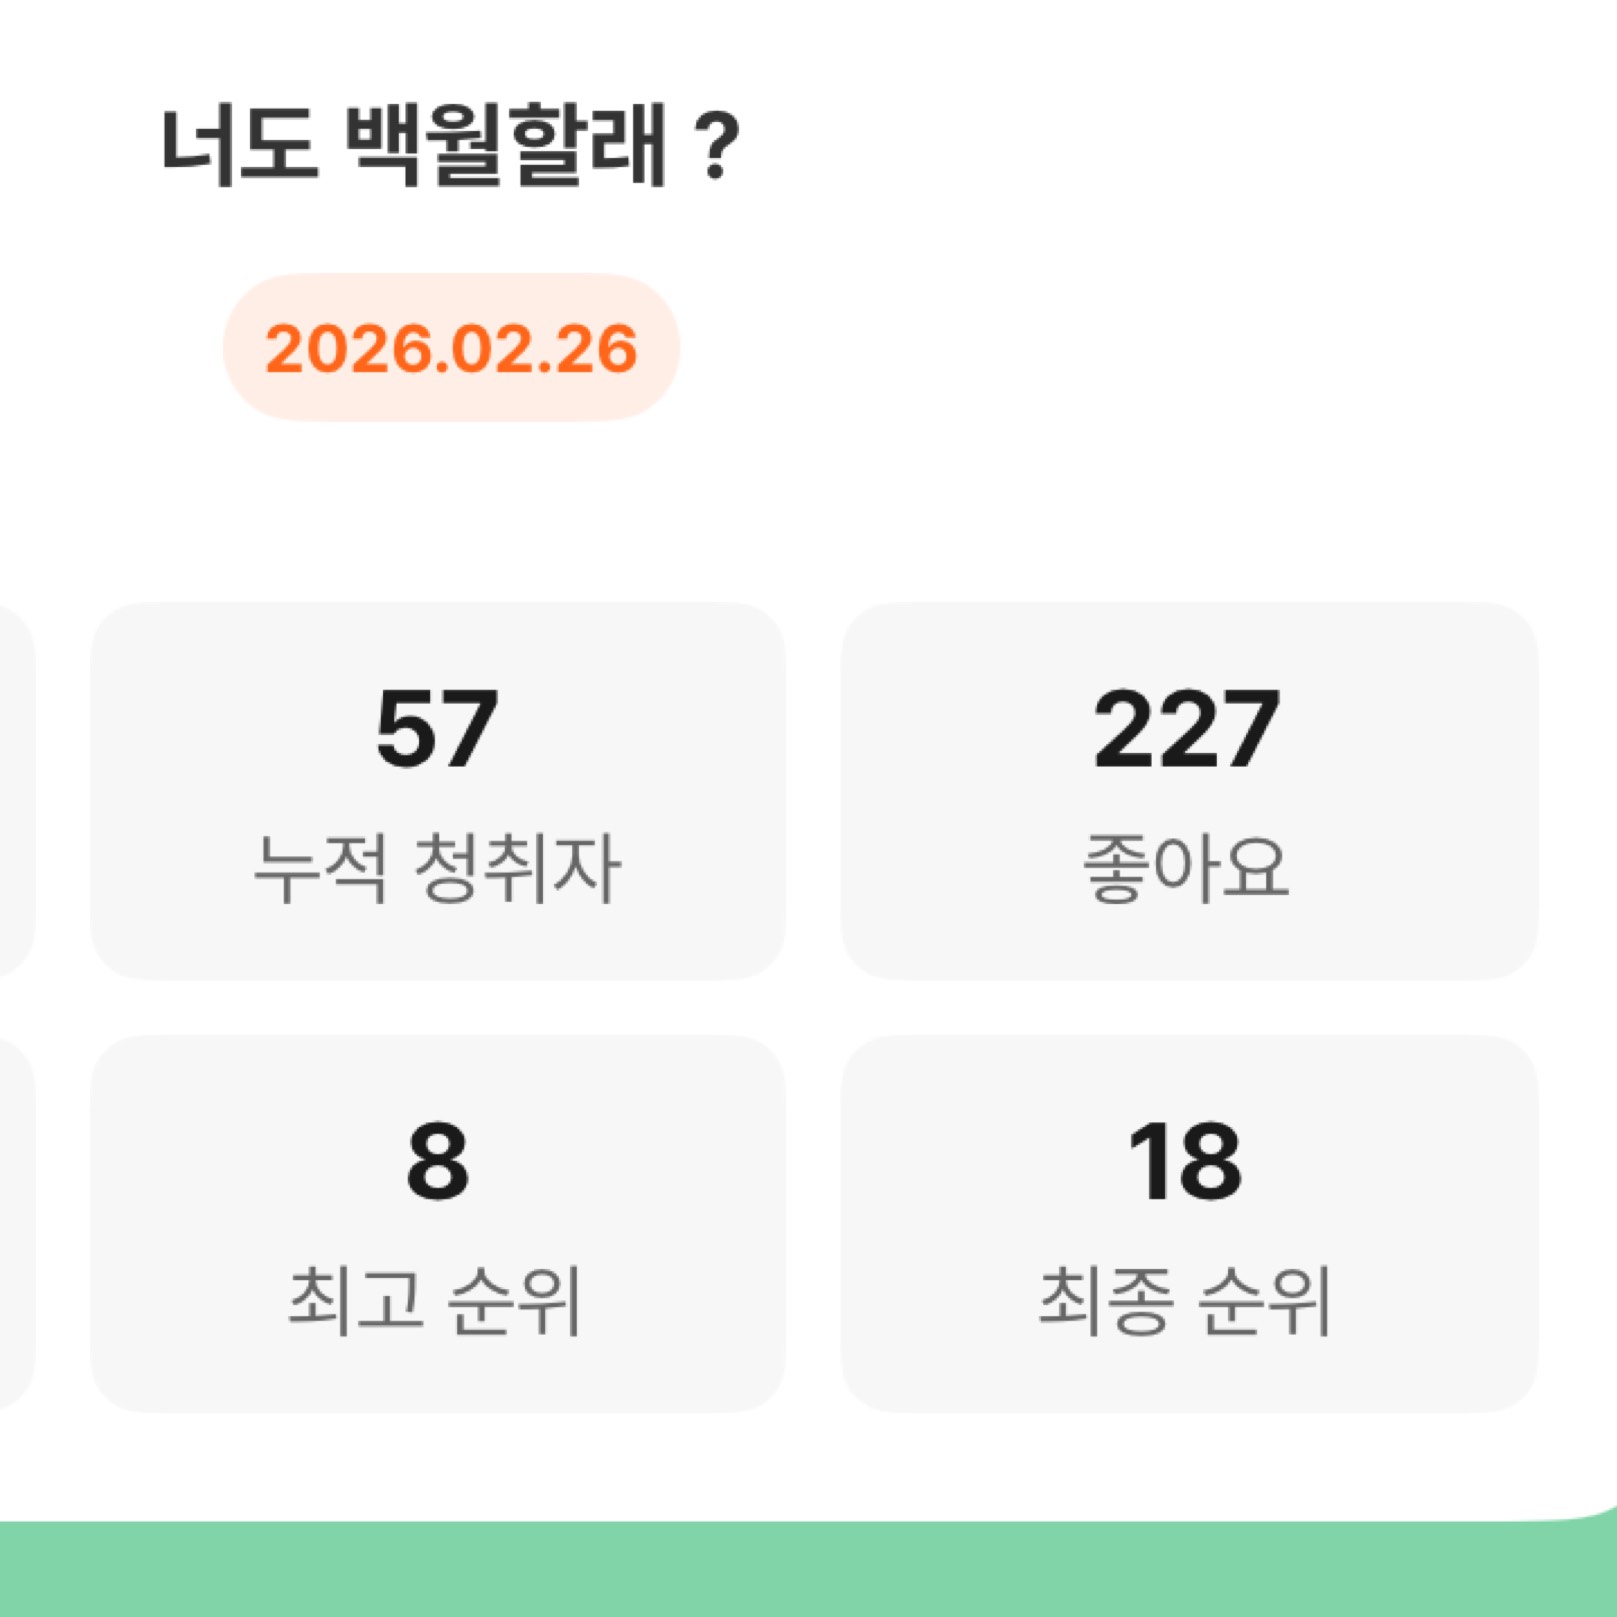
Task: Click the green bar at the bottom
Action: tap(808, 1570)
